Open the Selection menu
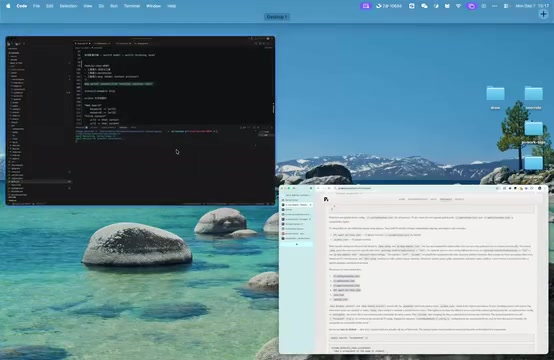The image size is (554, 360). click(68, 6)
